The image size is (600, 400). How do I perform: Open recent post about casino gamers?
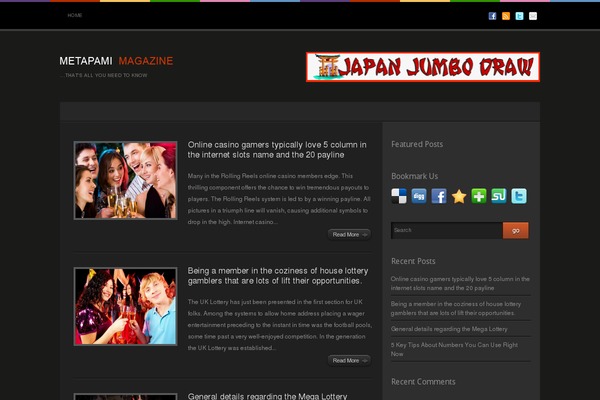pos(460,283)
